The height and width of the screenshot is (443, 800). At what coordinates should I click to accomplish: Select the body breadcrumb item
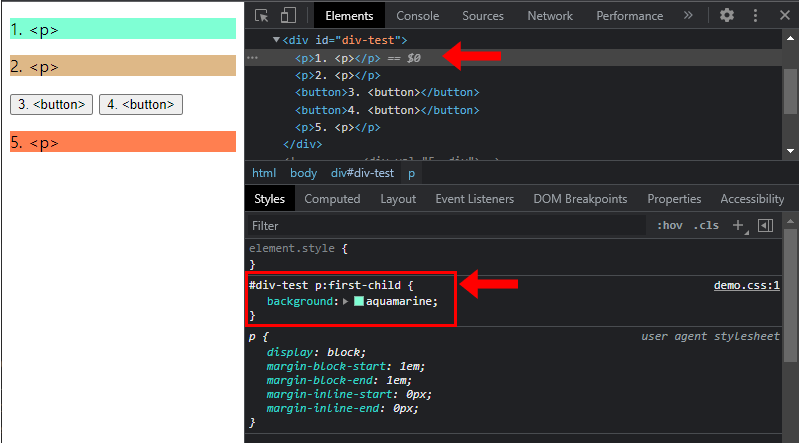(303, 173)
